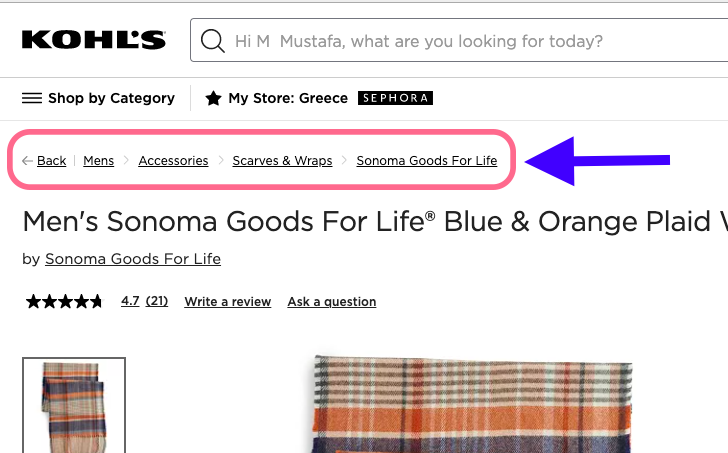Open the Shop by Category menu
Screen dimensions: 728x453
point(111,98)
